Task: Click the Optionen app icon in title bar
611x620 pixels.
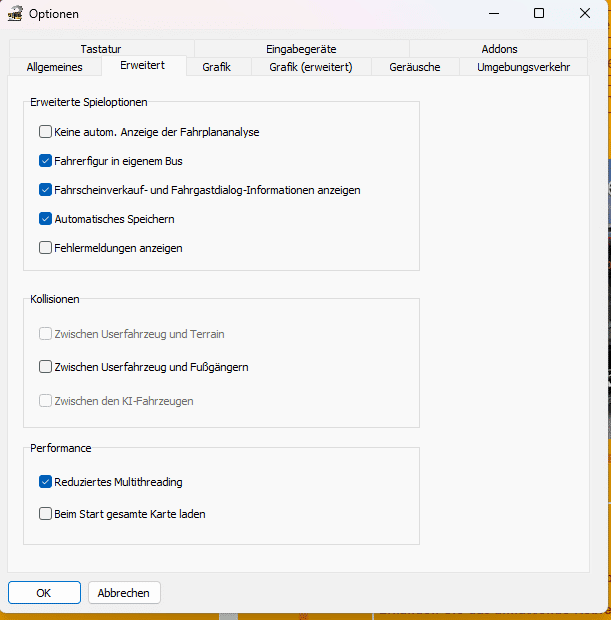Action: (x=15, y=14)
